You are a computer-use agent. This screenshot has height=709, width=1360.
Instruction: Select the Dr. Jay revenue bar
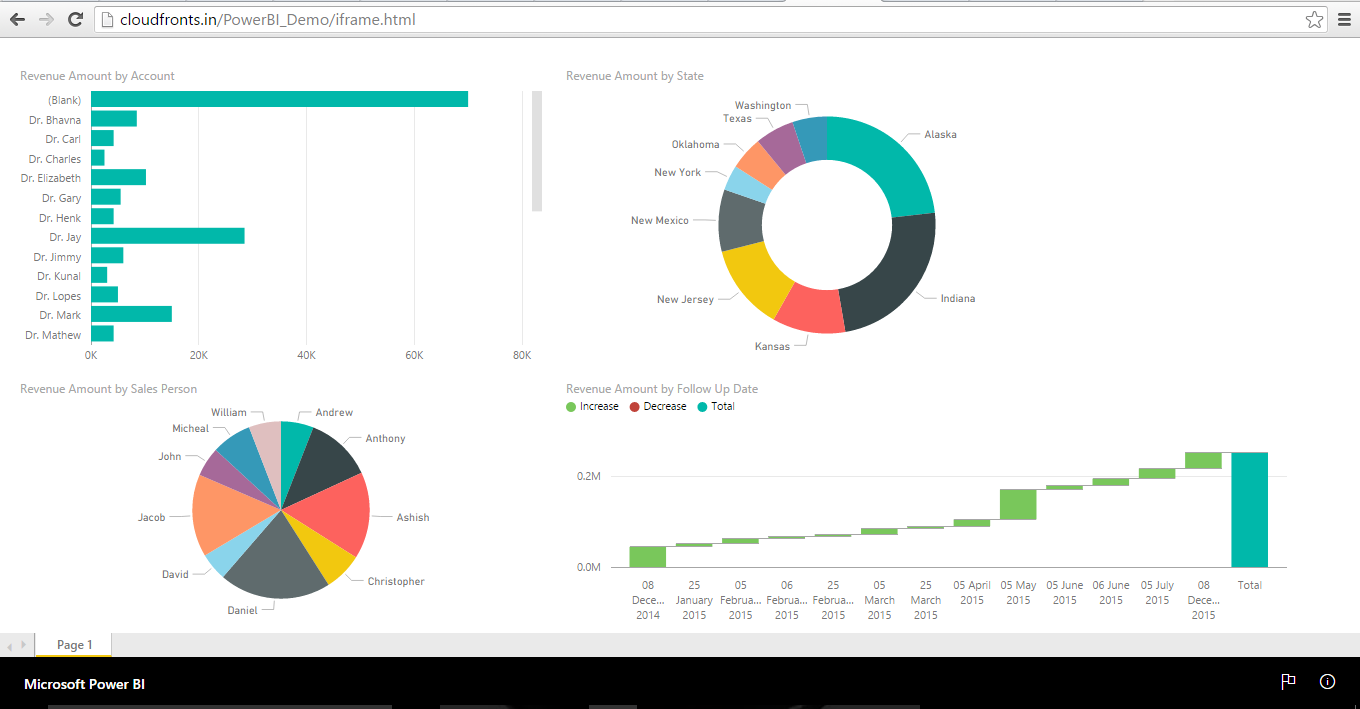167,236
